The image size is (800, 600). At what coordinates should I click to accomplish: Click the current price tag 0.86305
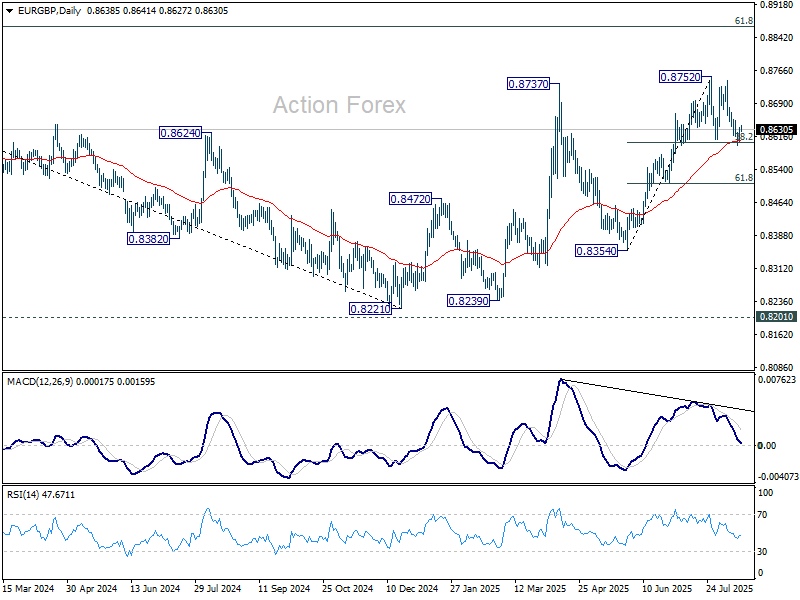click(x=777, y=130)
